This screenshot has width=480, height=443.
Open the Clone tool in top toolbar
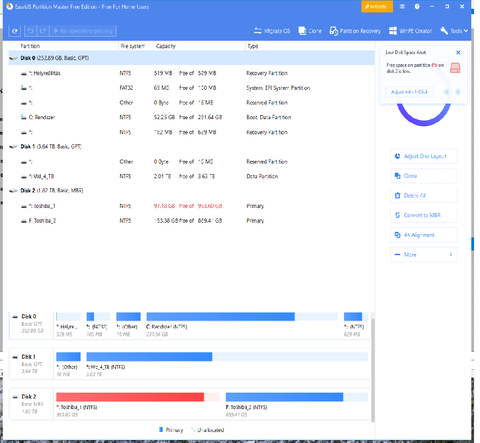tap(310, 31)
